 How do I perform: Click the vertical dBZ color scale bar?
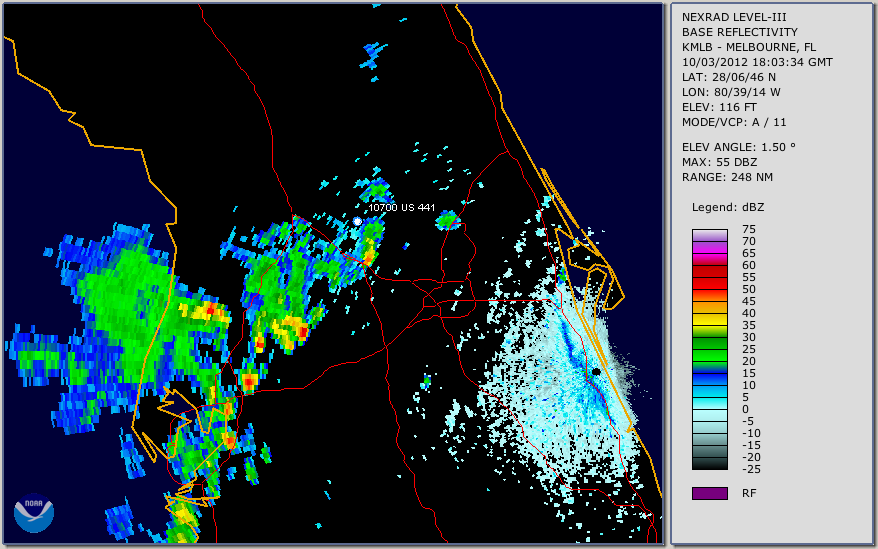coord(709,349)
